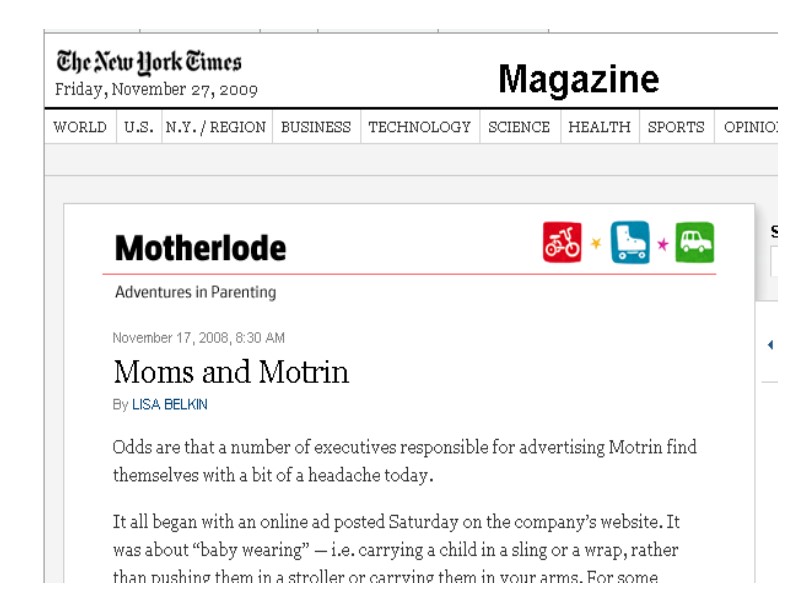Select N.Y. / REGION in navigation bar
This screenshot has width=800, height=600.
216,128
